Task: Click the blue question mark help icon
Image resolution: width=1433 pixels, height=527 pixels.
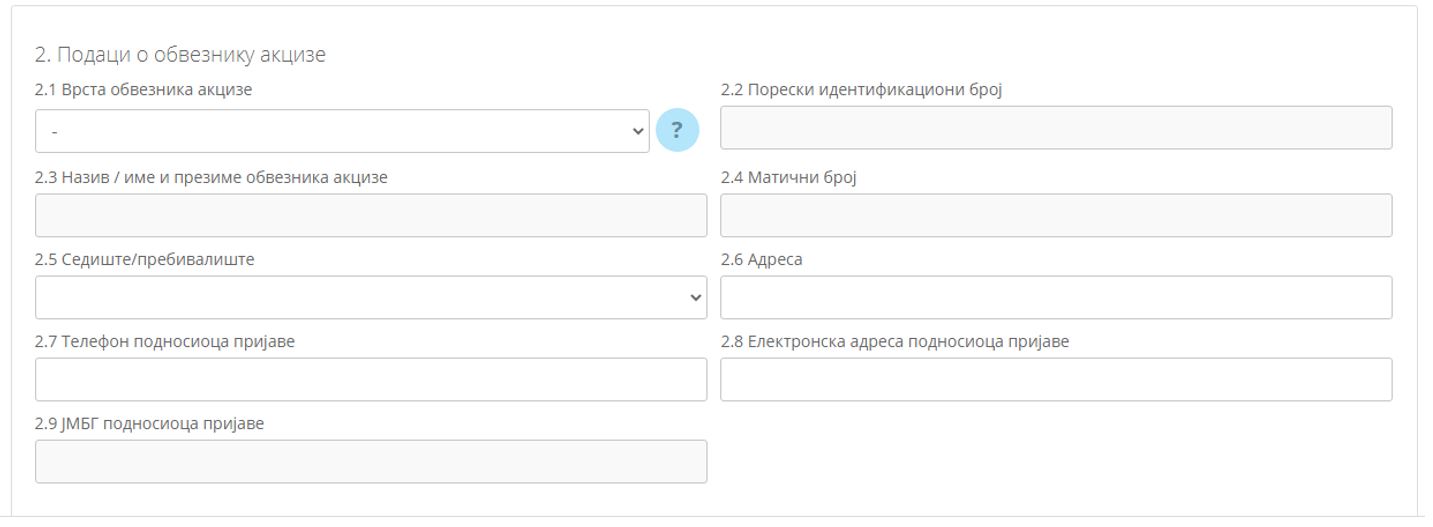Action: tap(677, 130)
